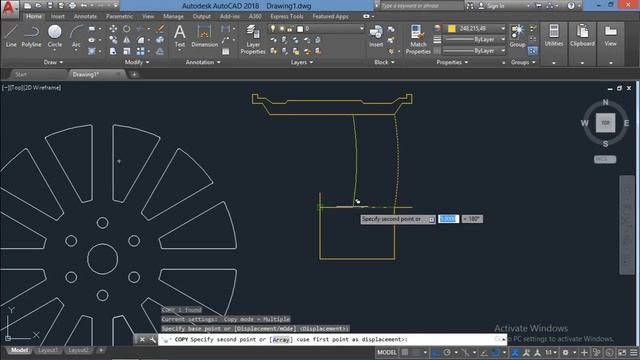This screenshot has height=360, width=640.
Task: Expand the Draw panel
Action: tap(53, 62)
